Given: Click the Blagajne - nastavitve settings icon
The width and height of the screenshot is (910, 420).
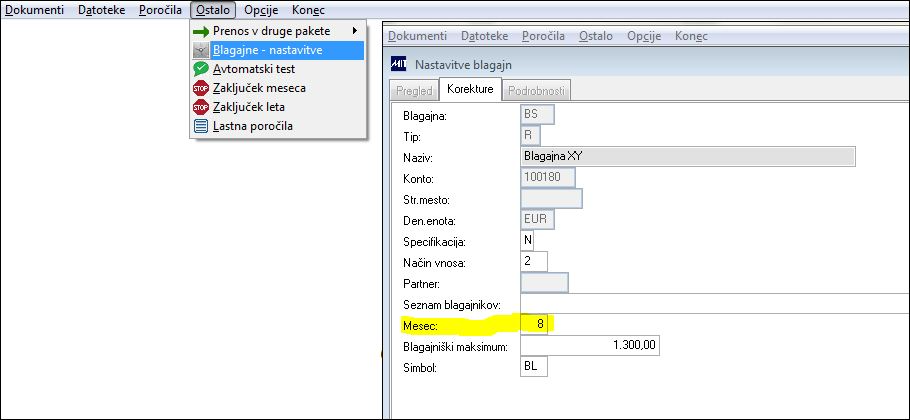Looking at the screenshot, I should pyautogui.click(x=201, y=50).
